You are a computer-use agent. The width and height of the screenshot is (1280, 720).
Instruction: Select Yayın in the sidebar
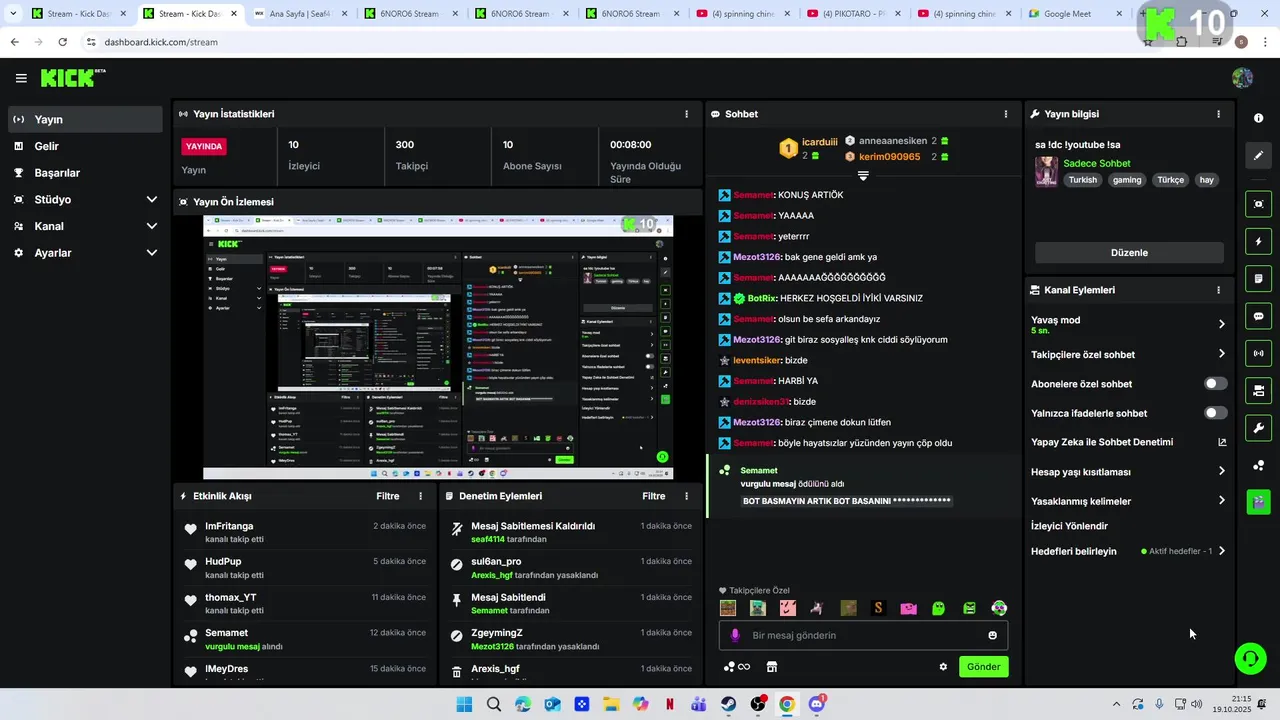click(x=85, y=119)
